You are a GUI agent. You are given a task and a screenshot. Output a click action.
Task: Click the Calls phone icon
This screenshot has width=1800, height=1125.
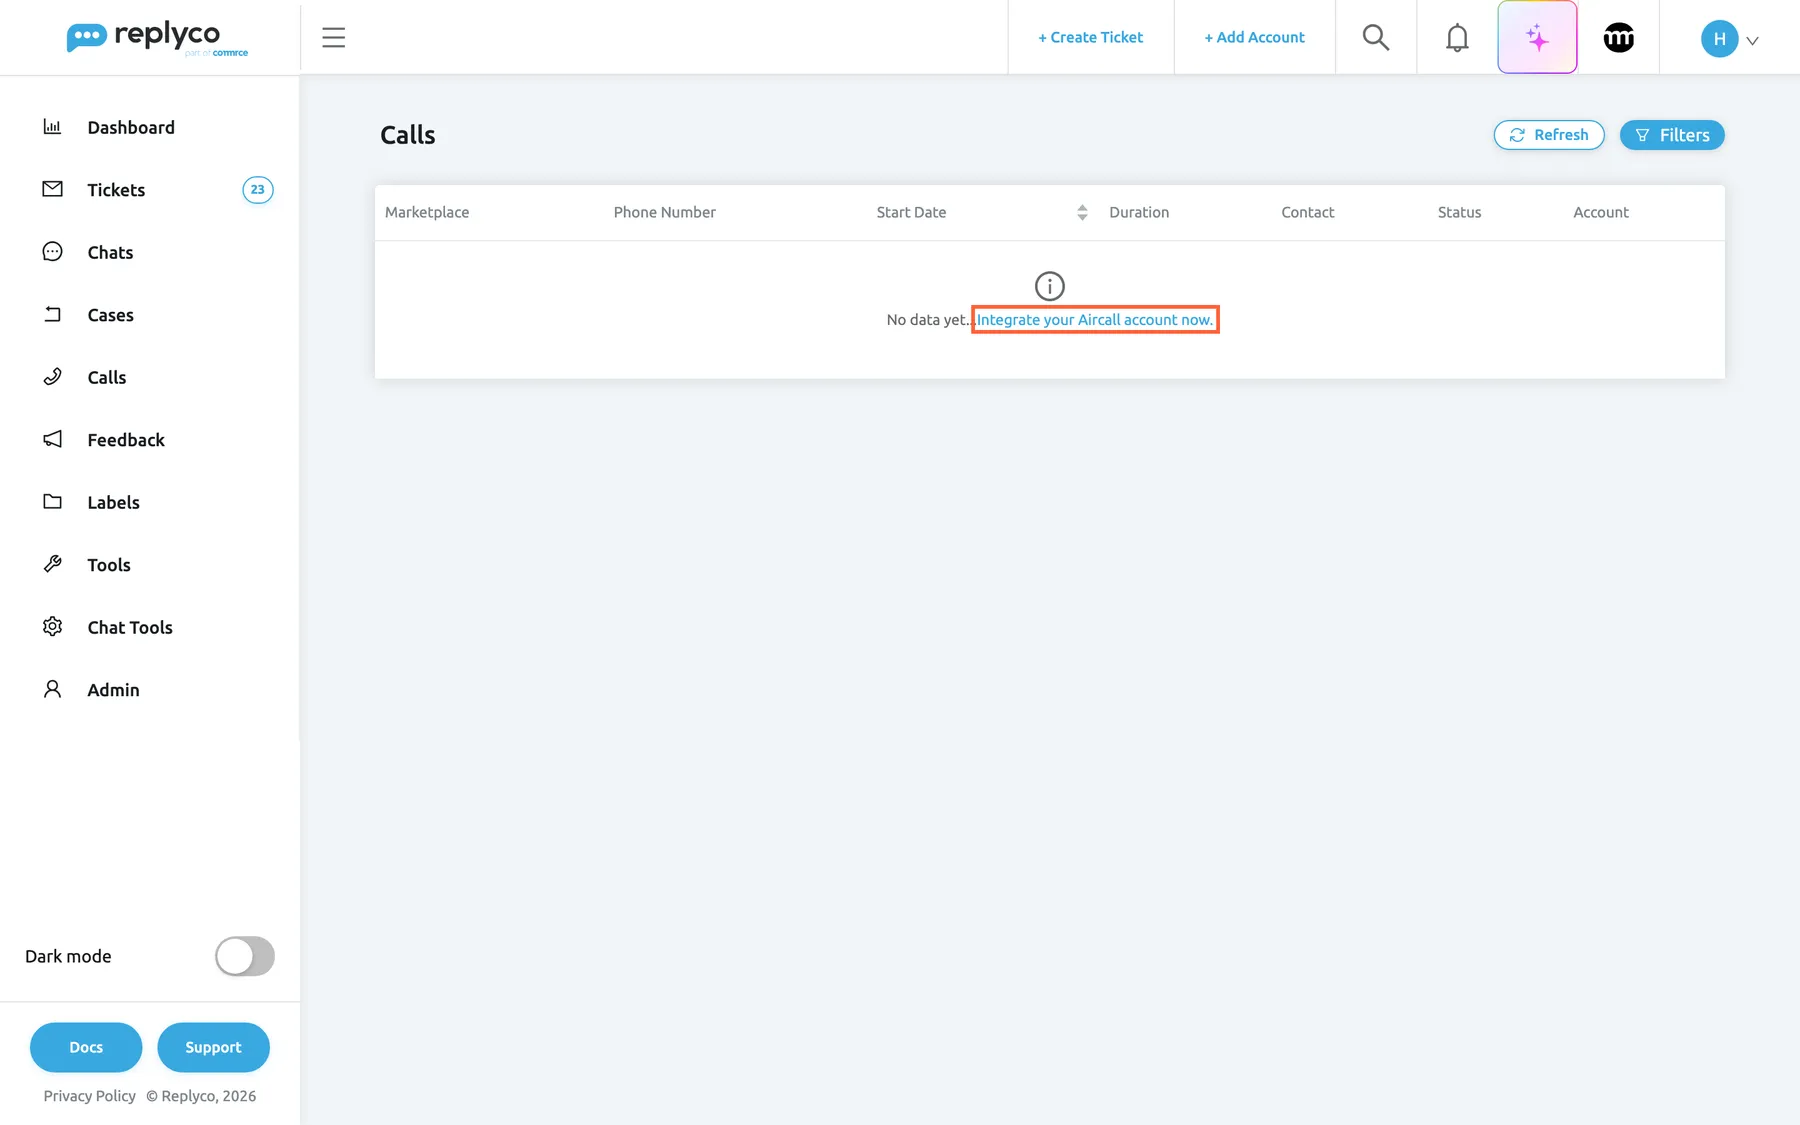(x=52, y=377)
